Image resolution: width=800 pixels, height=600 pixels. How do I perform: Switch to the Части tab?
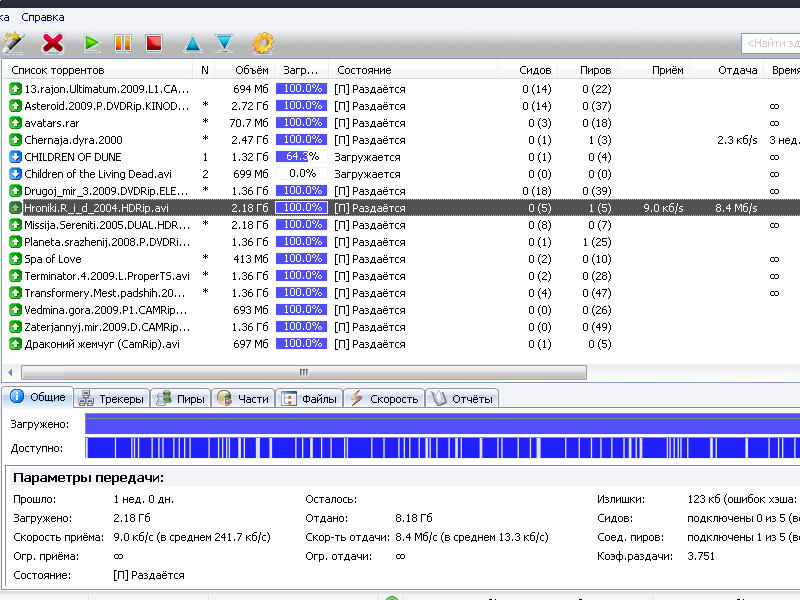coord(243,398)
